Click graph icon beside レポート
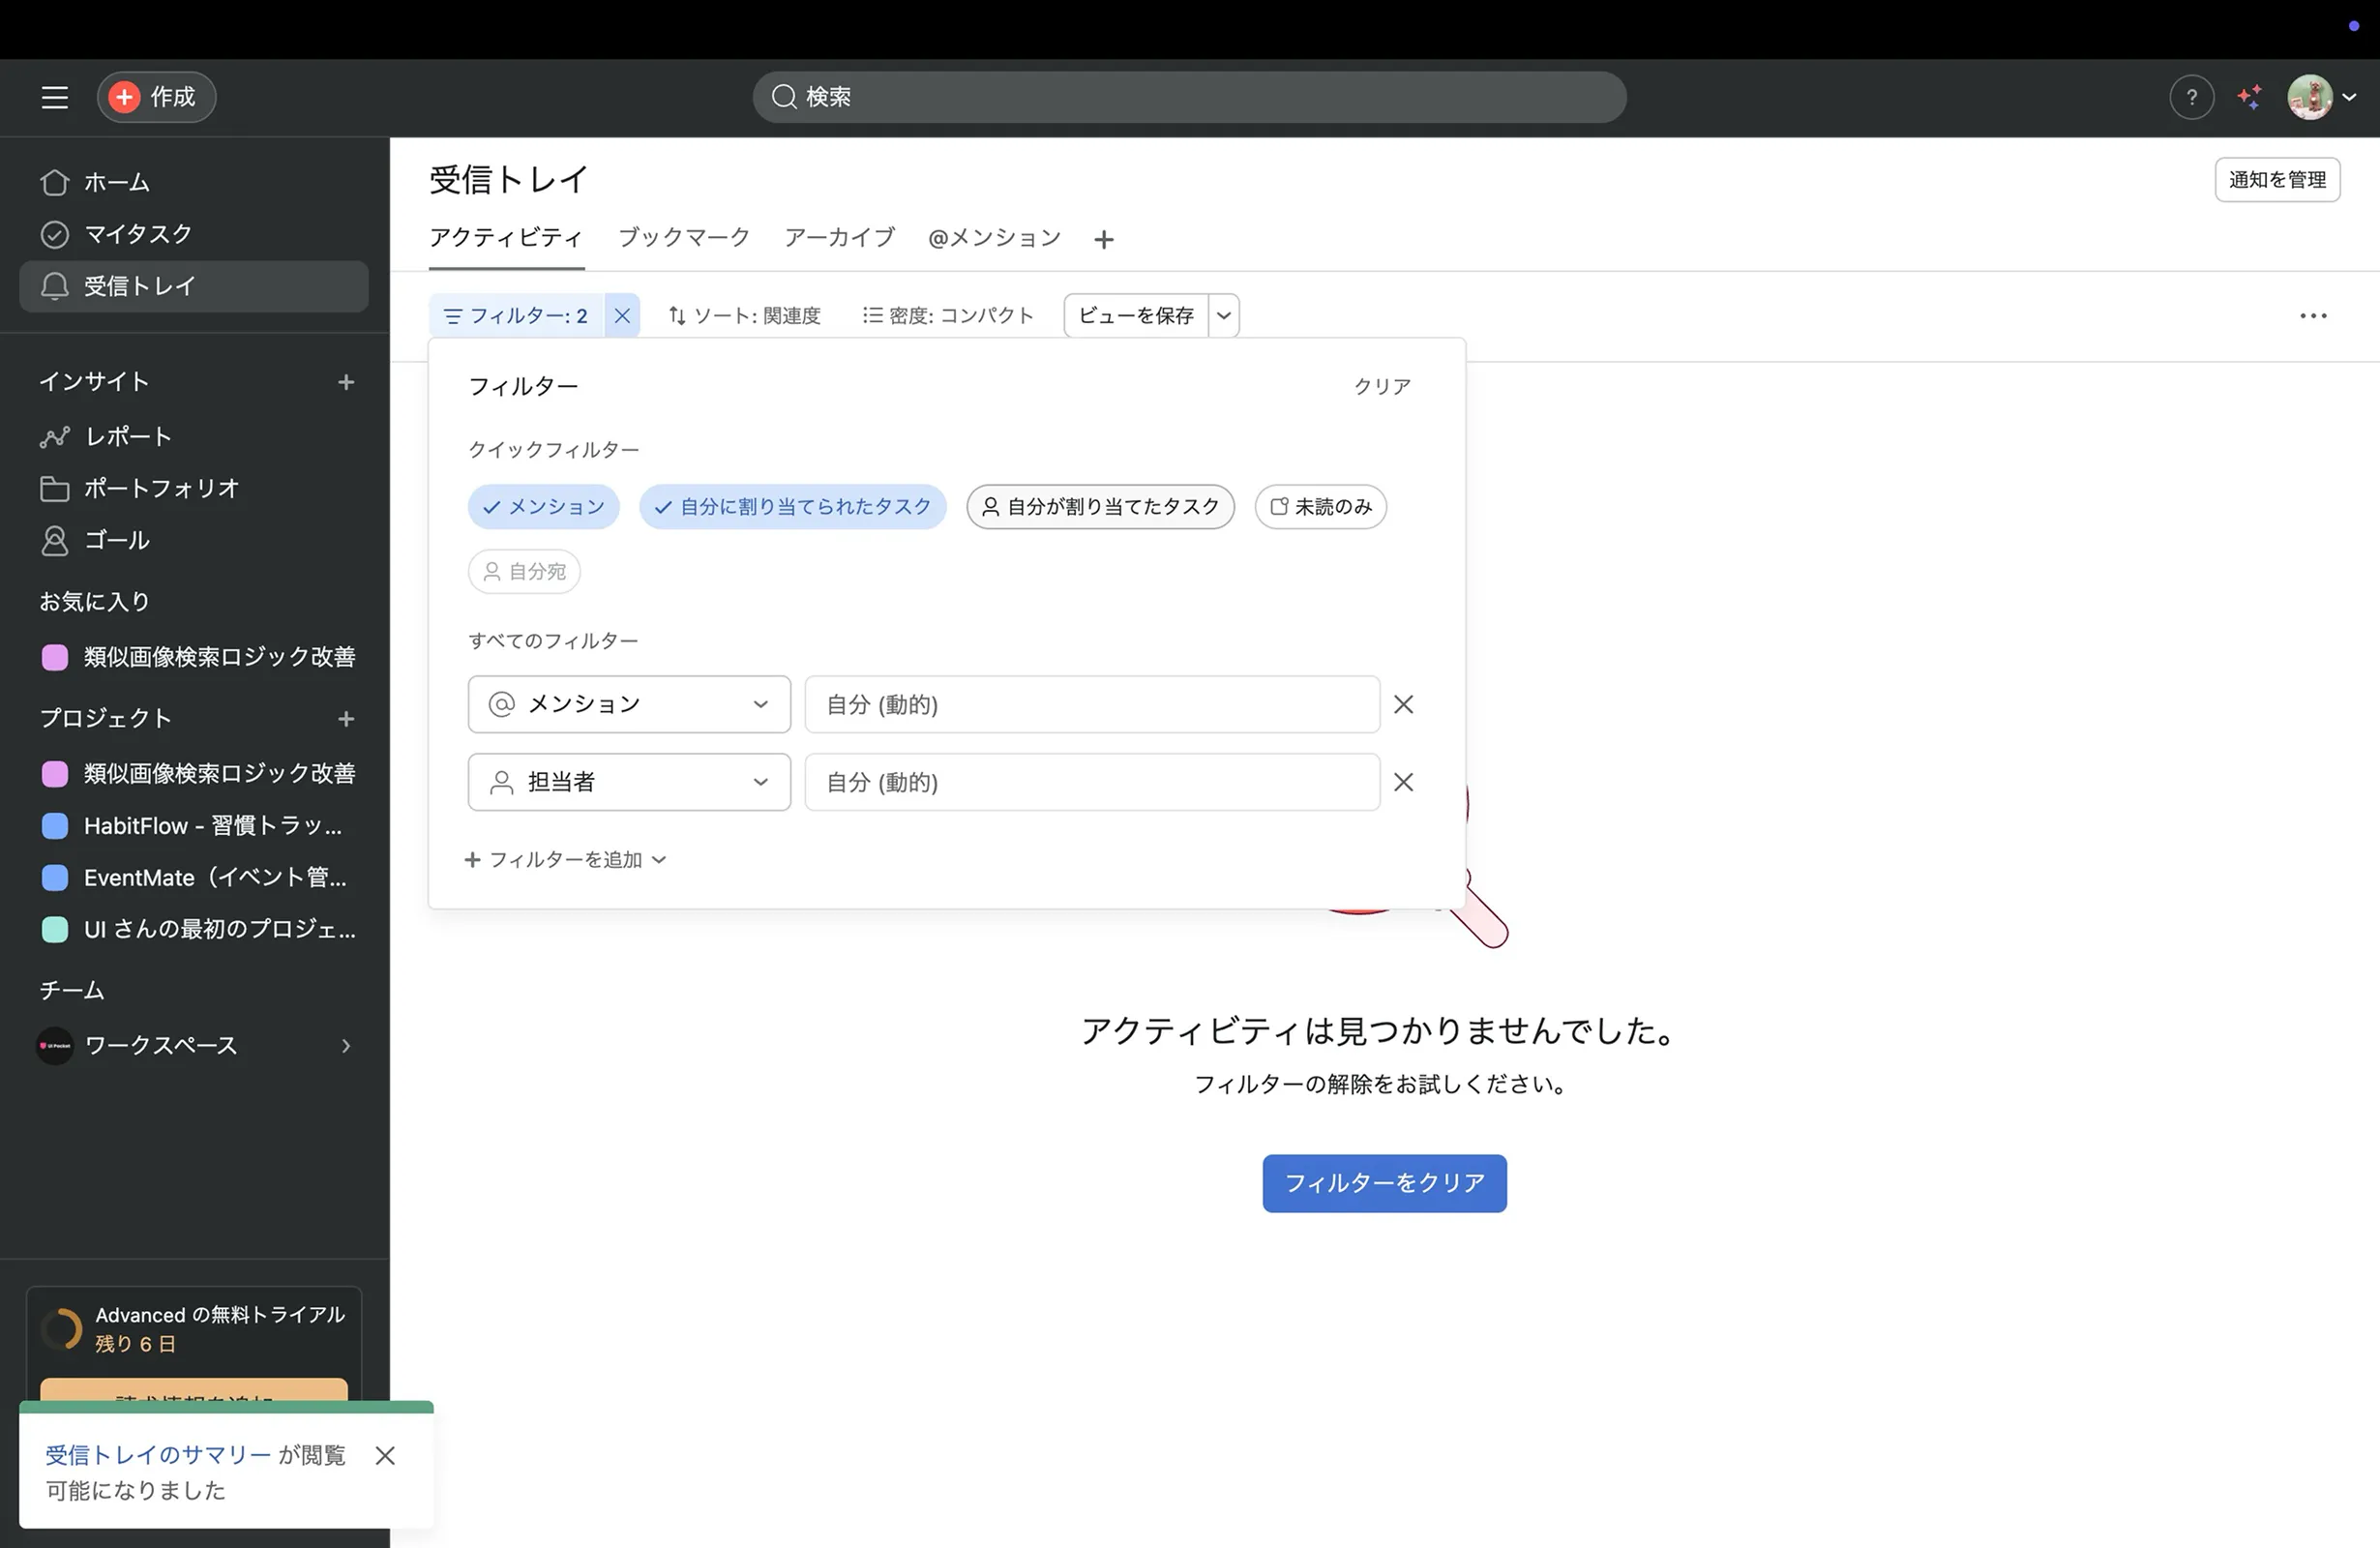Viewport: 2380px width, 1548px height. tap(55, 437)
